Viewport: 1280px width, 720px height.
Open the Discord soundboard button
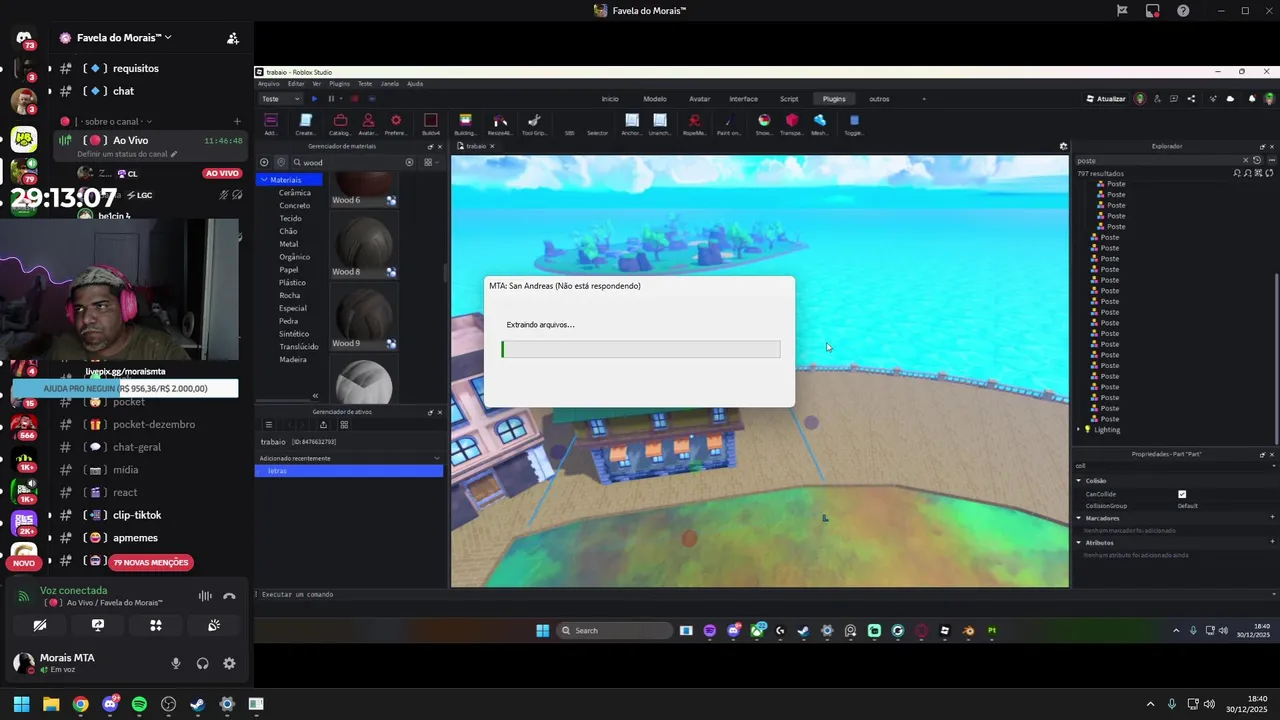(x=214, y=625)
